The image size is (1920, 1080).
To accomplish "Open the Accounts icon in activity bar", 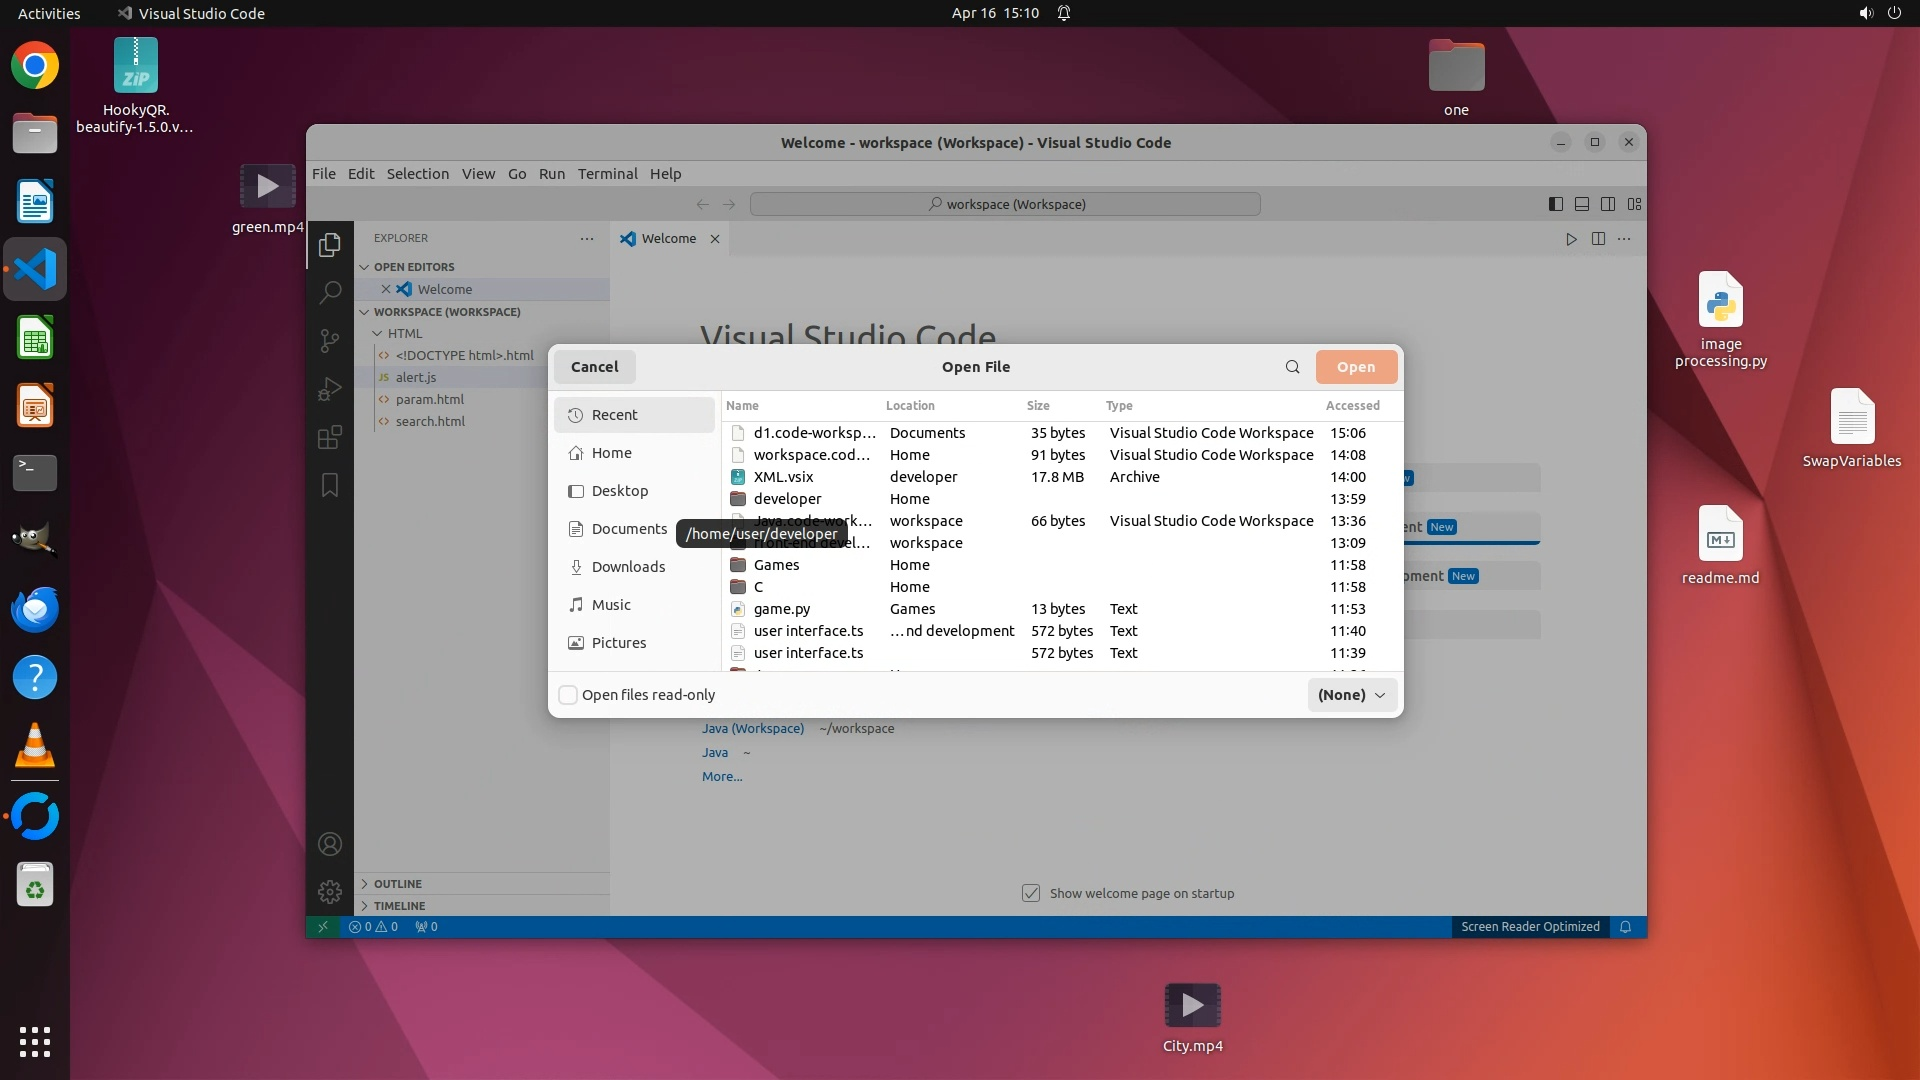I will click(330, 844).
